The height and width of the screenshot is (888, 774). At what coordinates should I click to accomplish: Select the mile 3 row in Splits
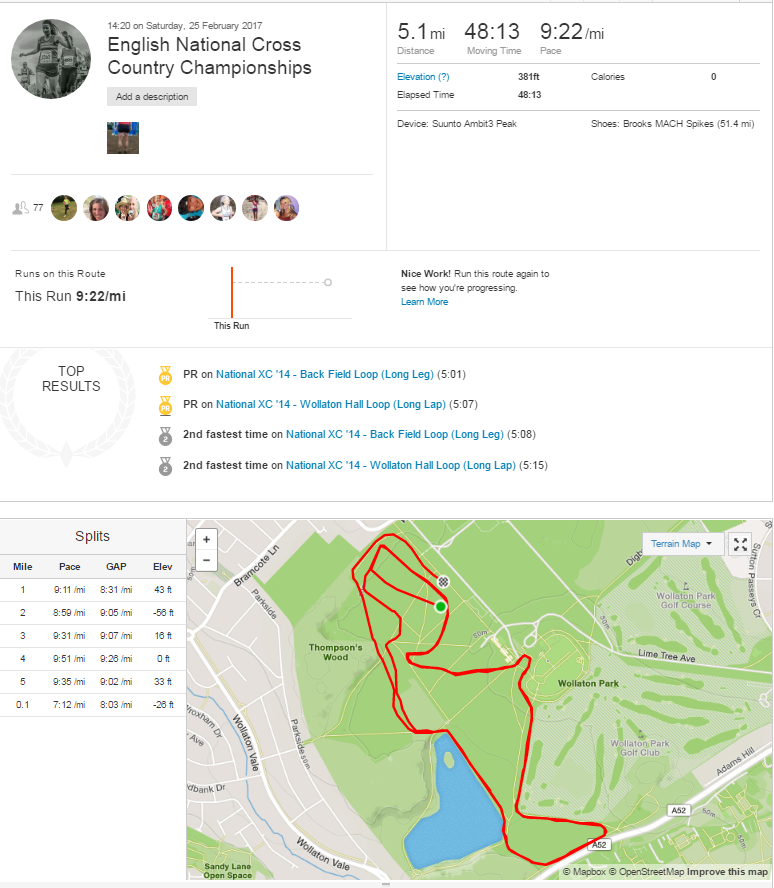point(93,637)
